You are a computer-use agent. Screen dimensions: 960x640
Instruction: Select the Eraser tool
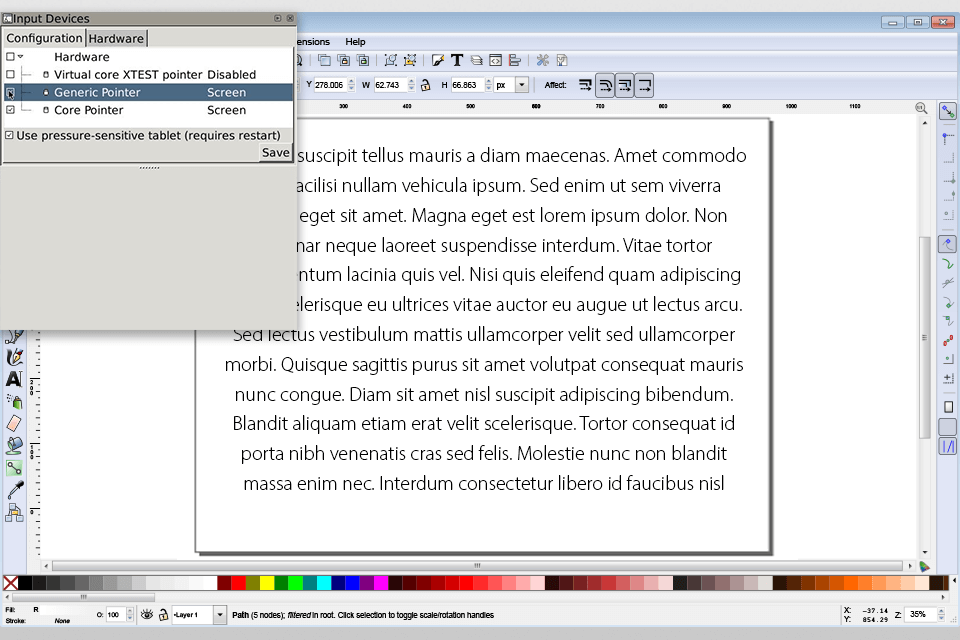(14, 423)
